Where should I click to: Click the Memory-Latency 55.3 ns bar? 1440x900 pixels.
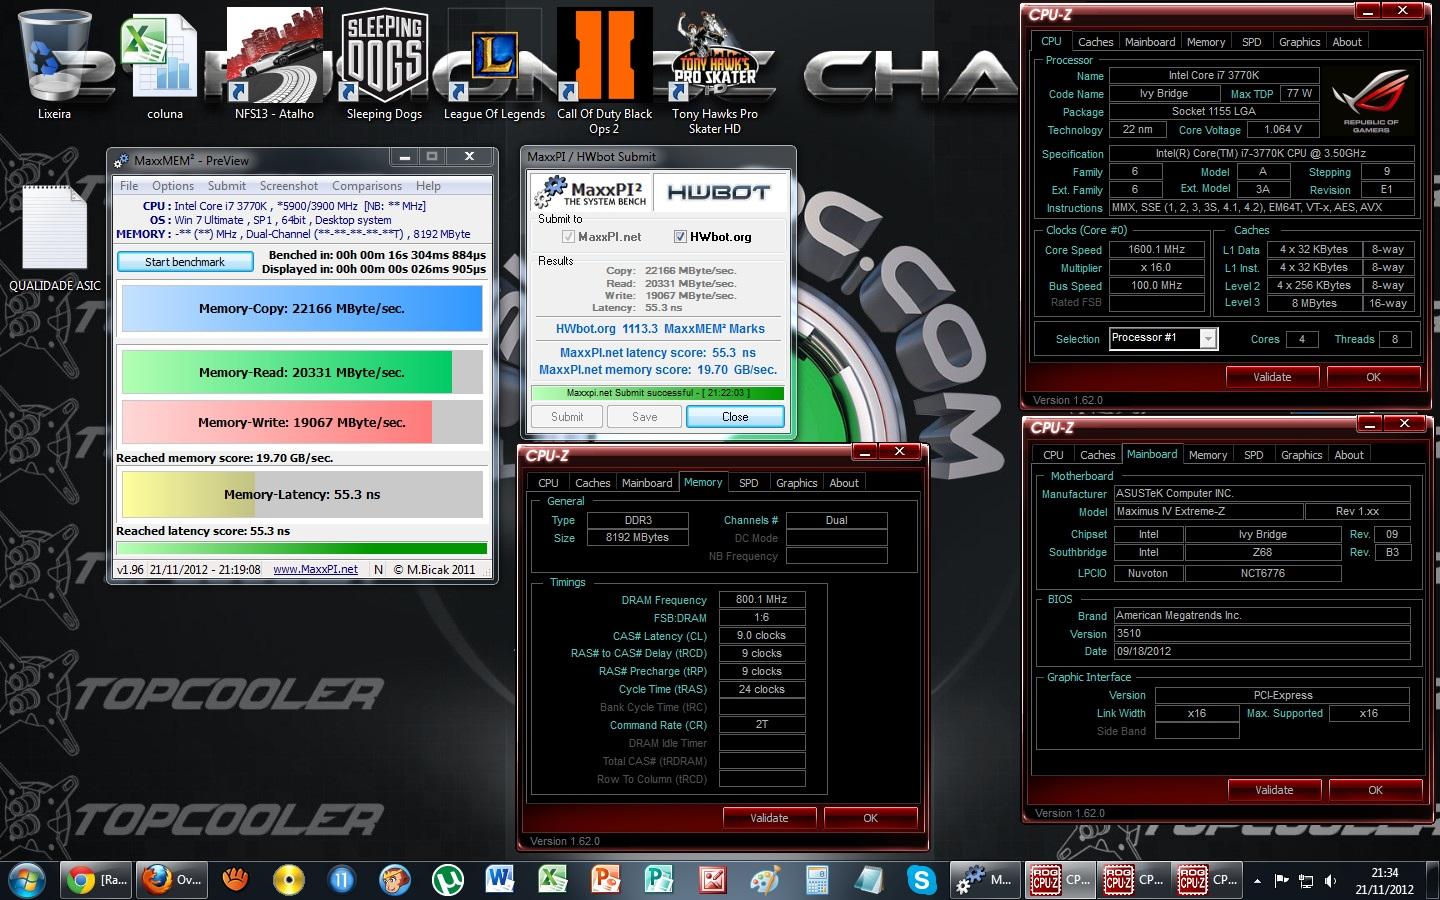(x=302, y=494)
